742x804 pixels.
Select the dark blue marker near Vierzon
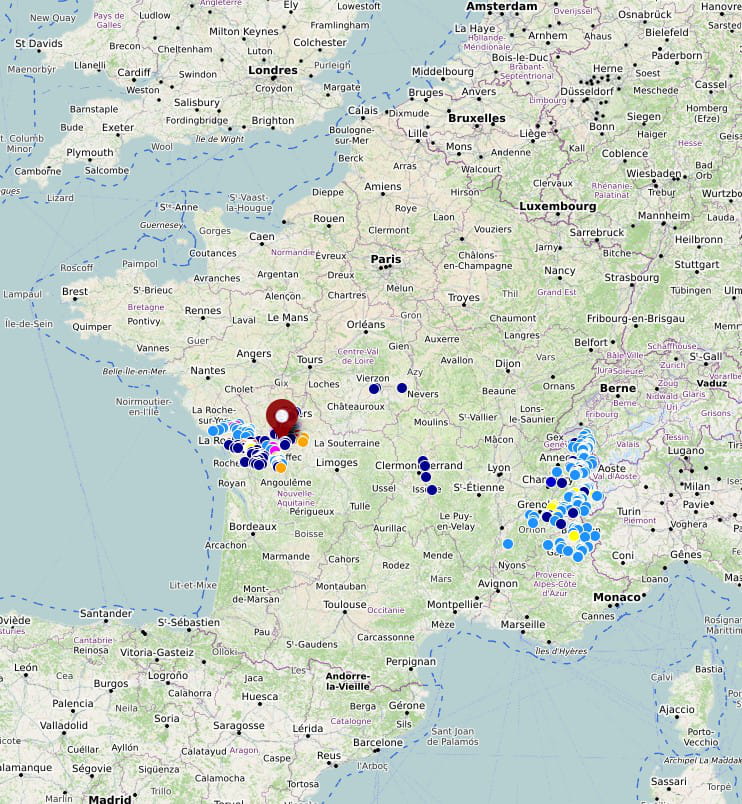(x=375, y=389)
